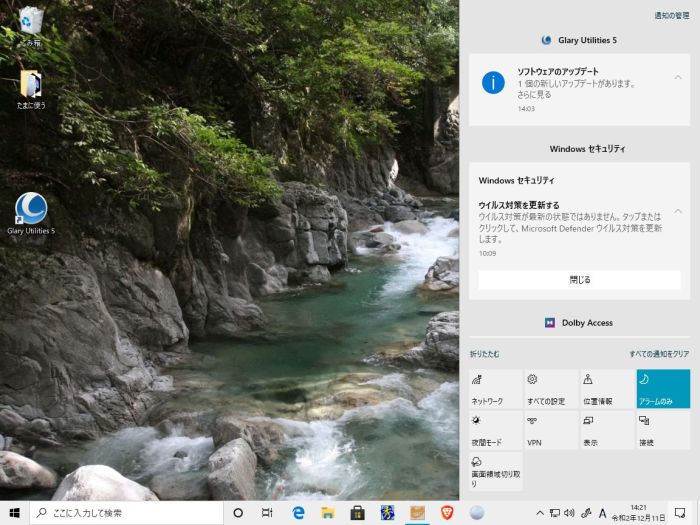The height and width of the screenshot is (525, 700).
Task: Open 通知の管理 link at top
Action: coord(672,16)
